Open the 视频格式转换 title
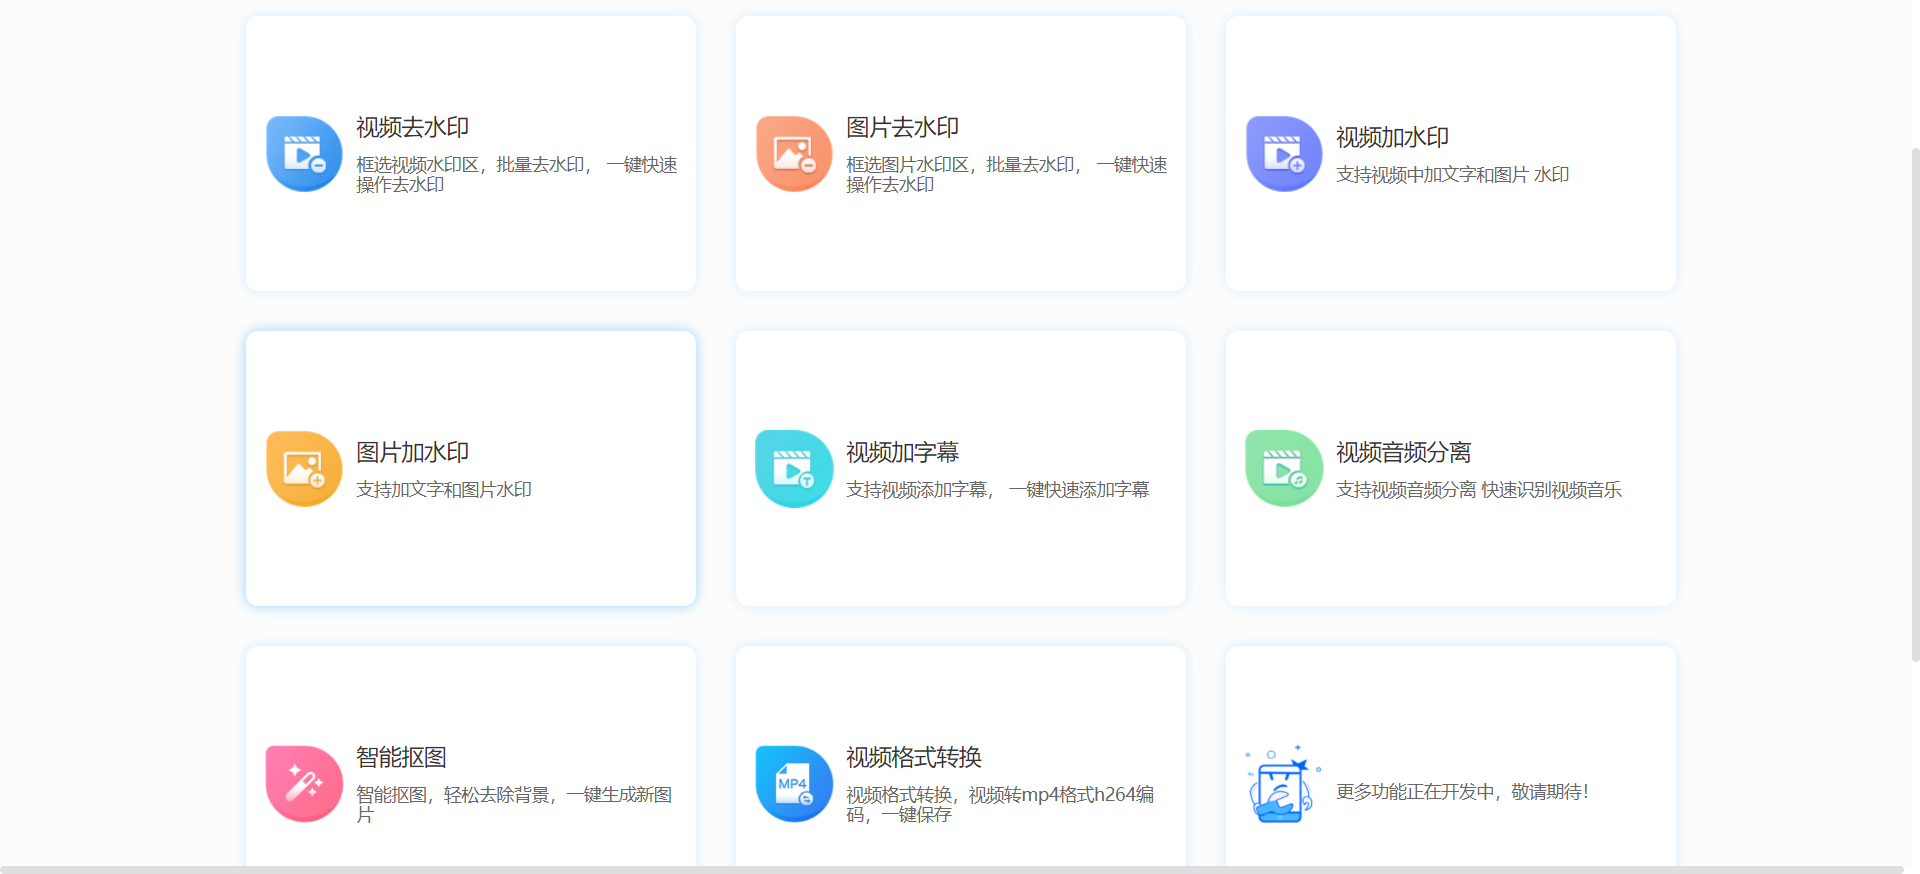 (913, 758)
